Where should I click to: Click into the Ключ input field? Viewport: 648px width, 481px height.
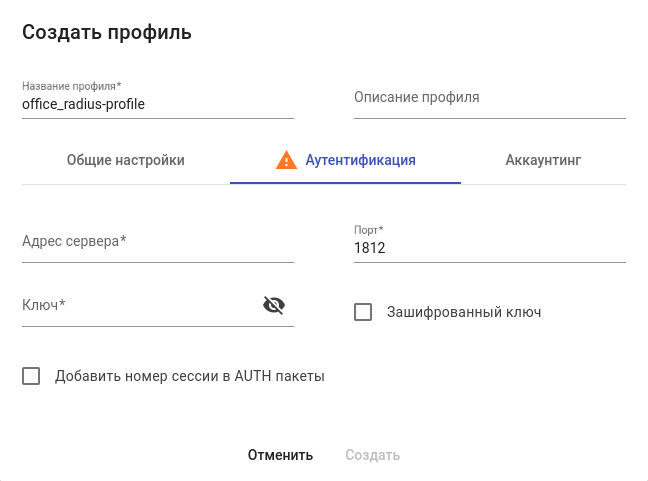click(x=135, y=305)
